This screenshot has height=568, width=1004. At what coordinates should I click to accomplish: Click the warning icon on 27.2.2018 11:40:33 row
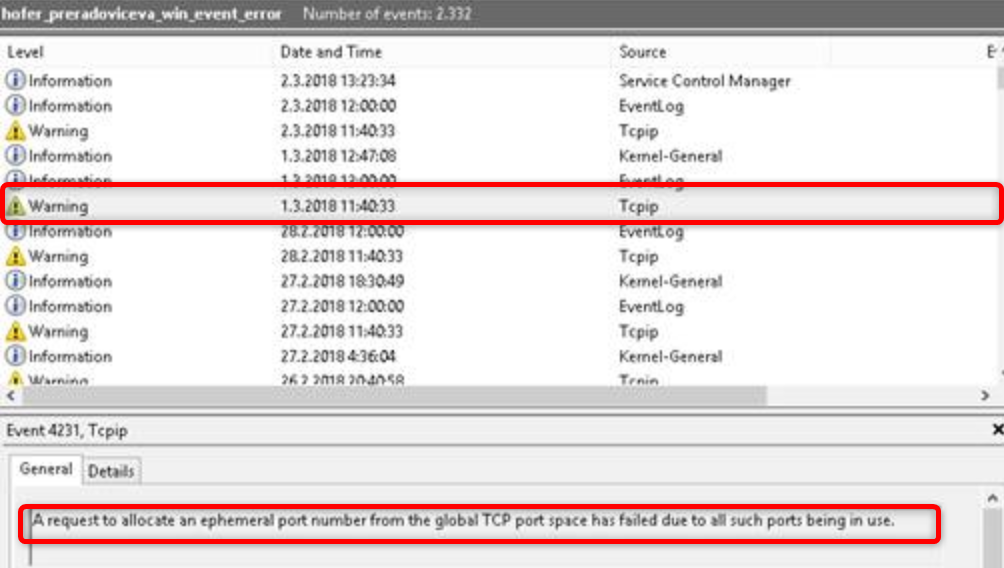pyautogui.click(x=15, y=331)
